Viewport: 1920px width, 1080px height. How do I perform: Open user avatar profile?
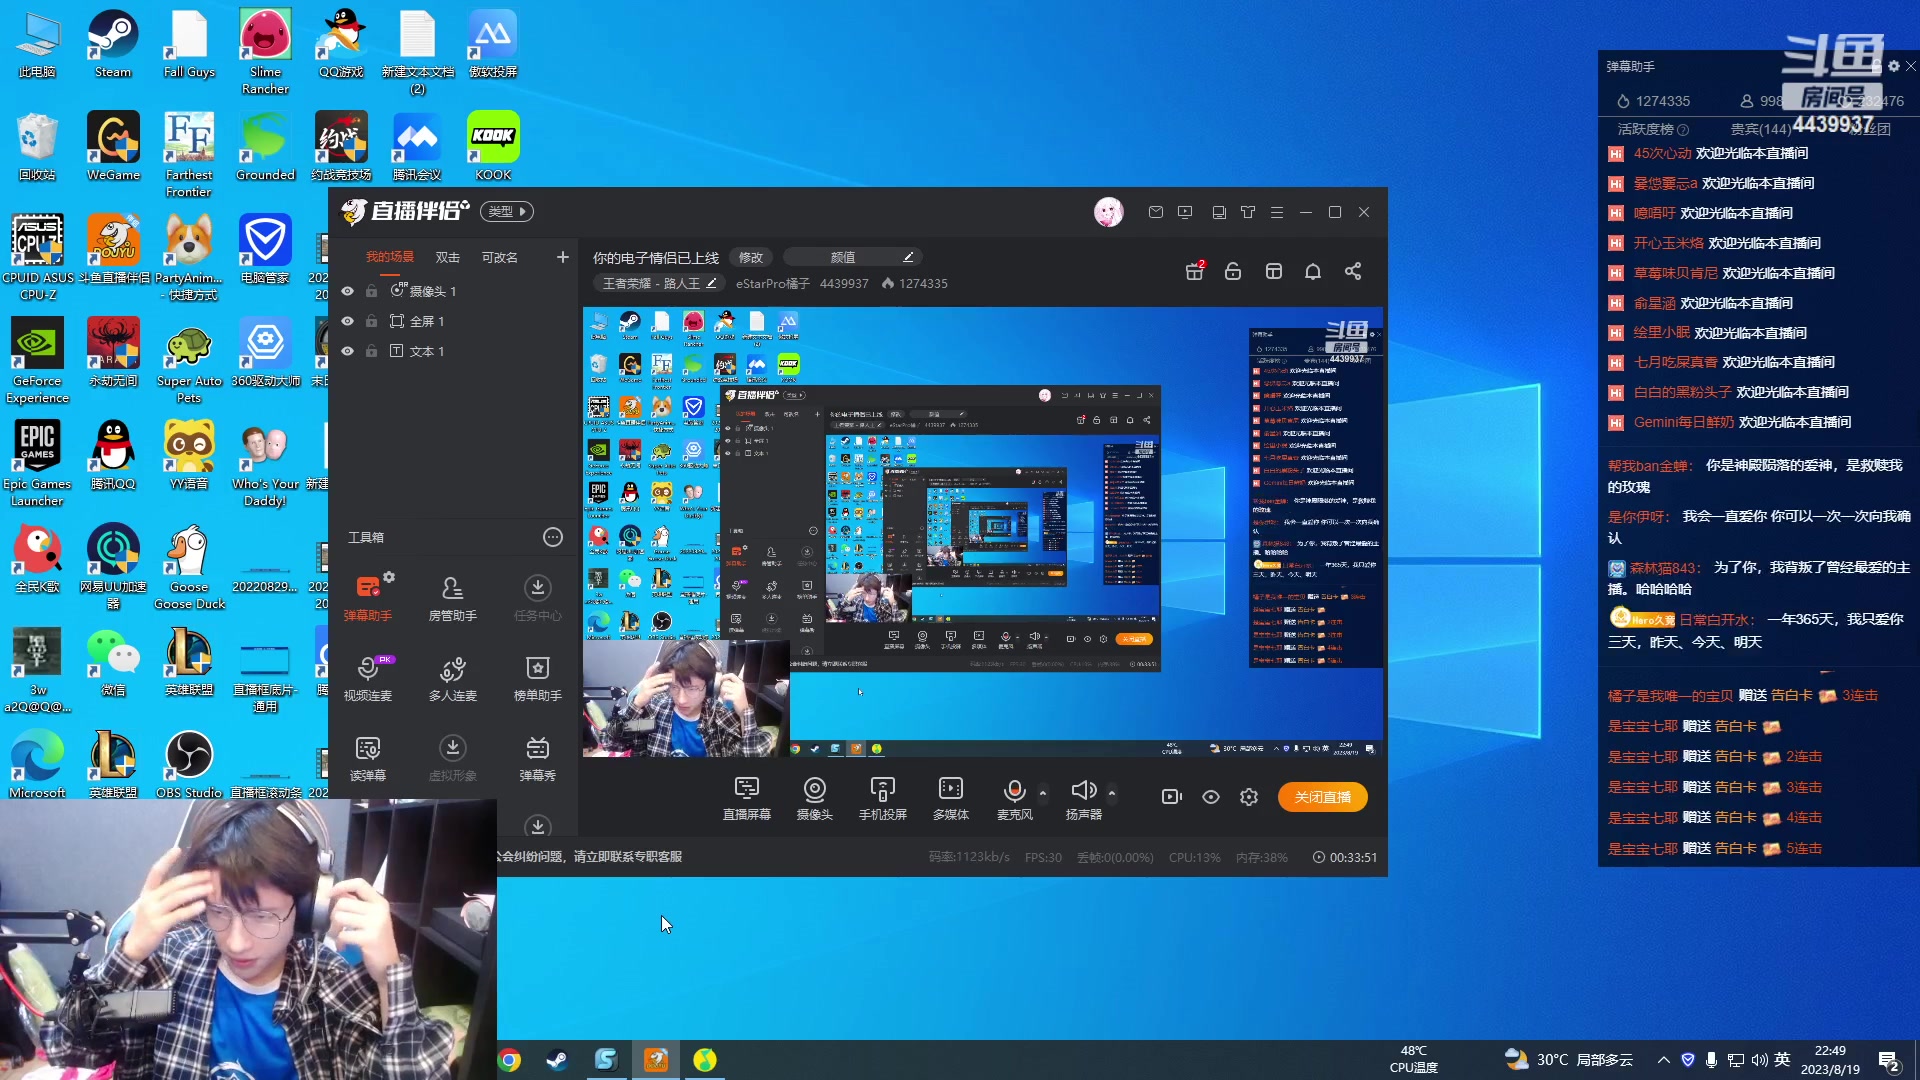pos(1108,211)
